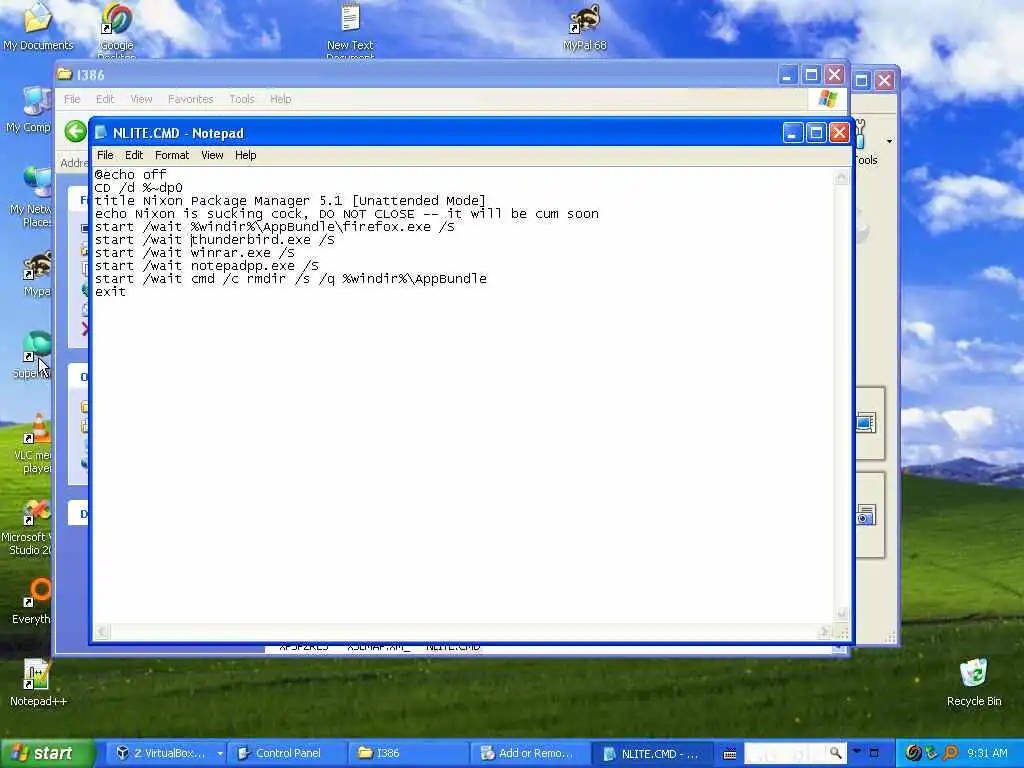Click the Start button

click(46, 753)
